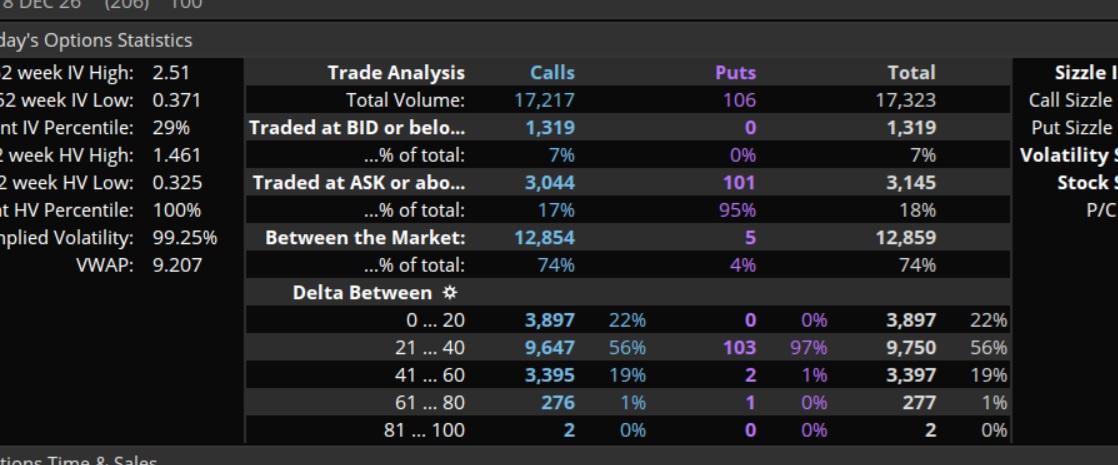Screen dimensions: 1118x465
Task: Click calls traded at bid value 1,319
Action: (x=550, y=128)
